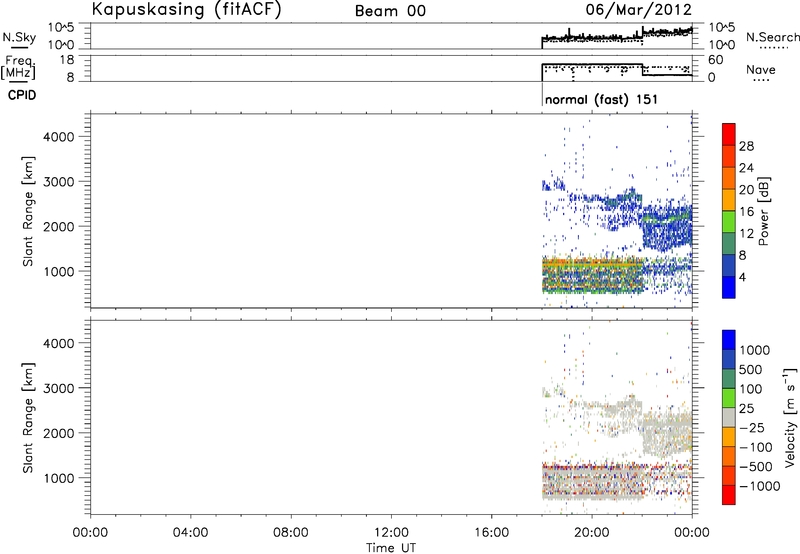Click the "CPID" row label
The width and height of the screenshot is (800, 554).
click(x=22, y=95)
